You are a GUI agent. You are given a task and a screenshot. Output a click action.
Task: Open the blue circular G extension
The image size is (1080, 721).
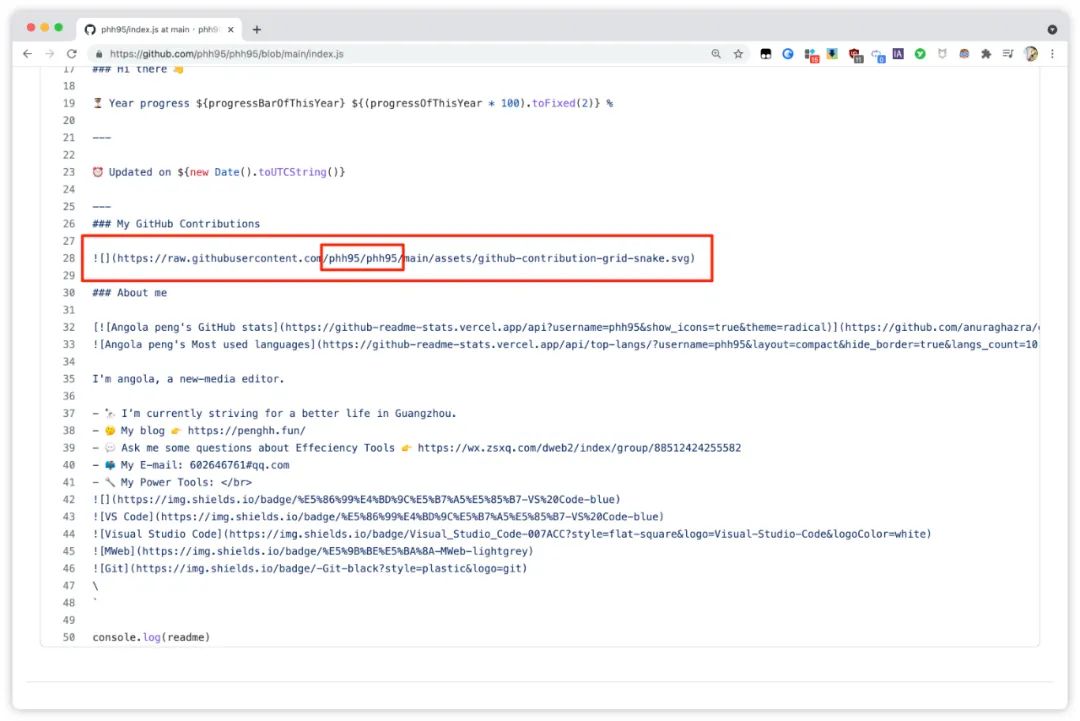tap(788, 54)
